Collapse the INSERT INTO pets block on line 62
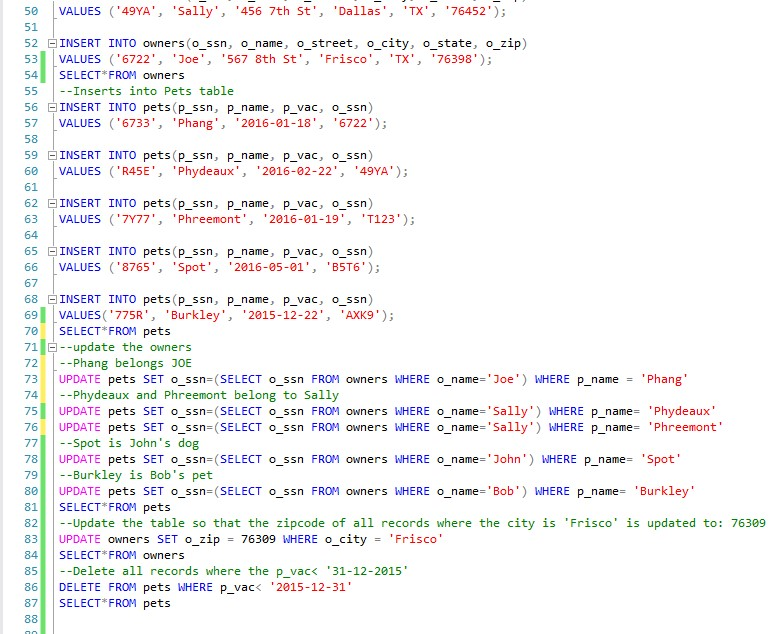 coord(52,203)
